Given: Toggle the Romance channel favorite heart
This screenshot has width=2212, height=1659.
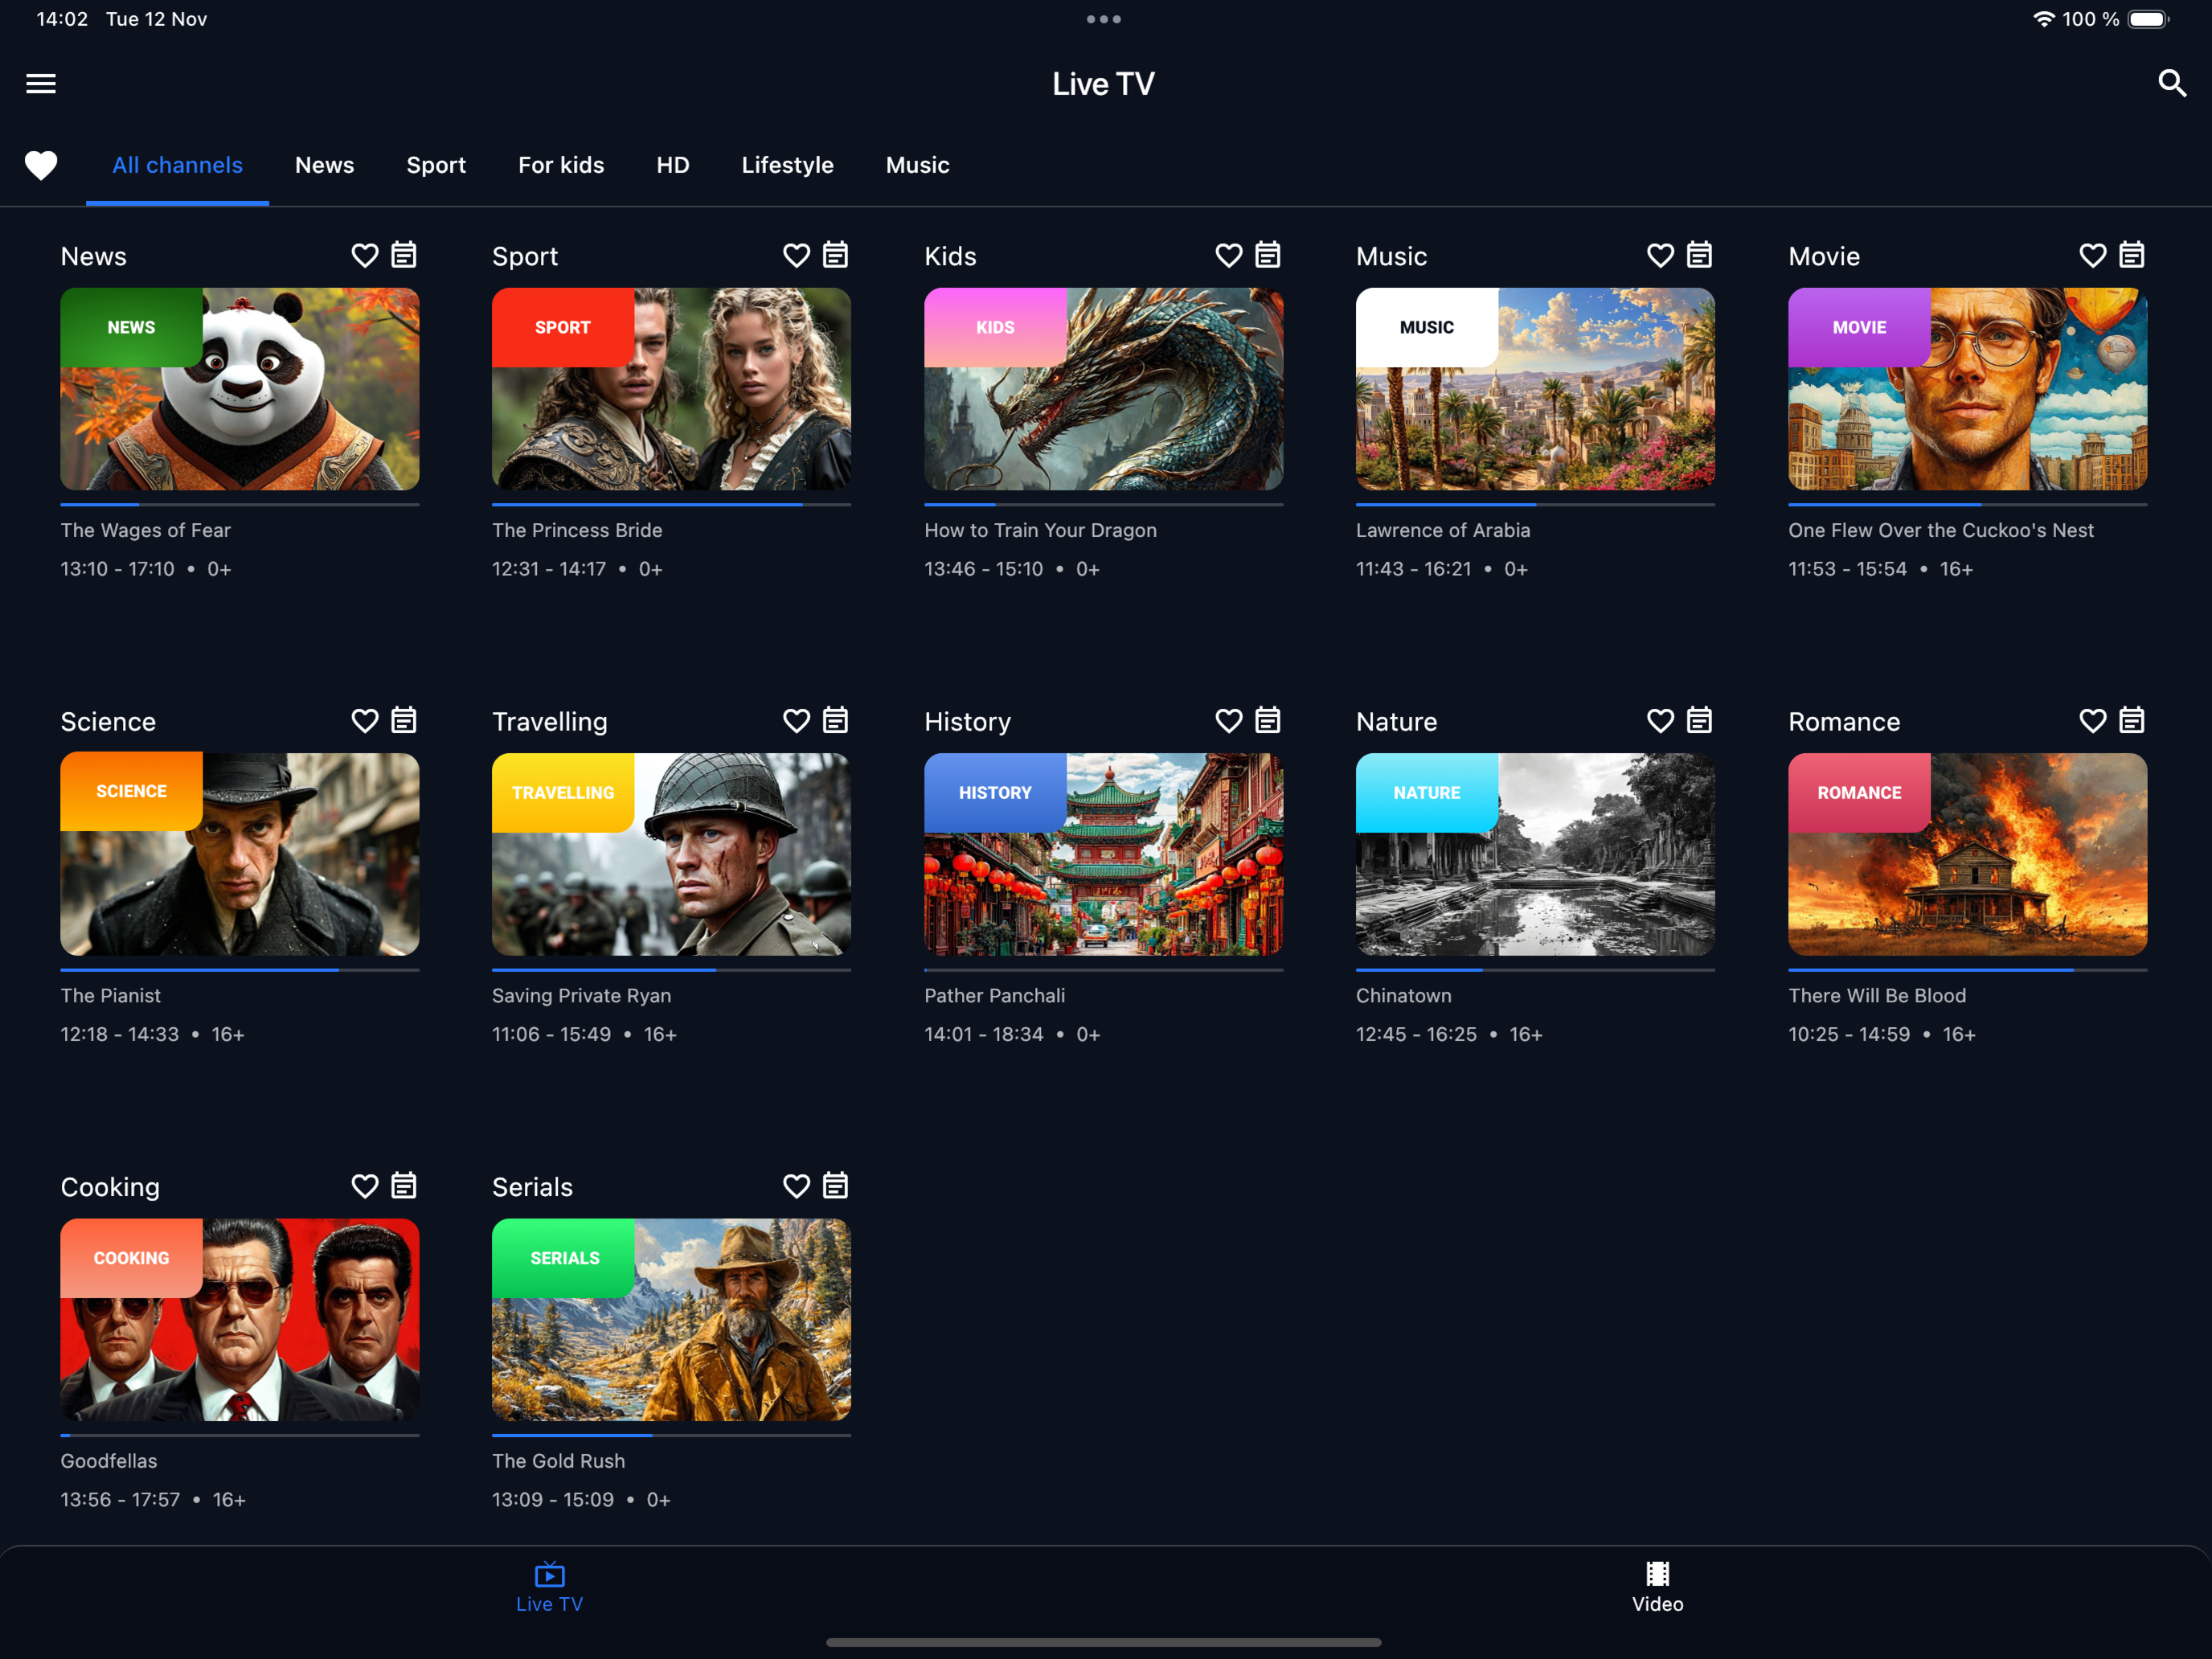Looking at the screenshot, I should (2093, 721).
